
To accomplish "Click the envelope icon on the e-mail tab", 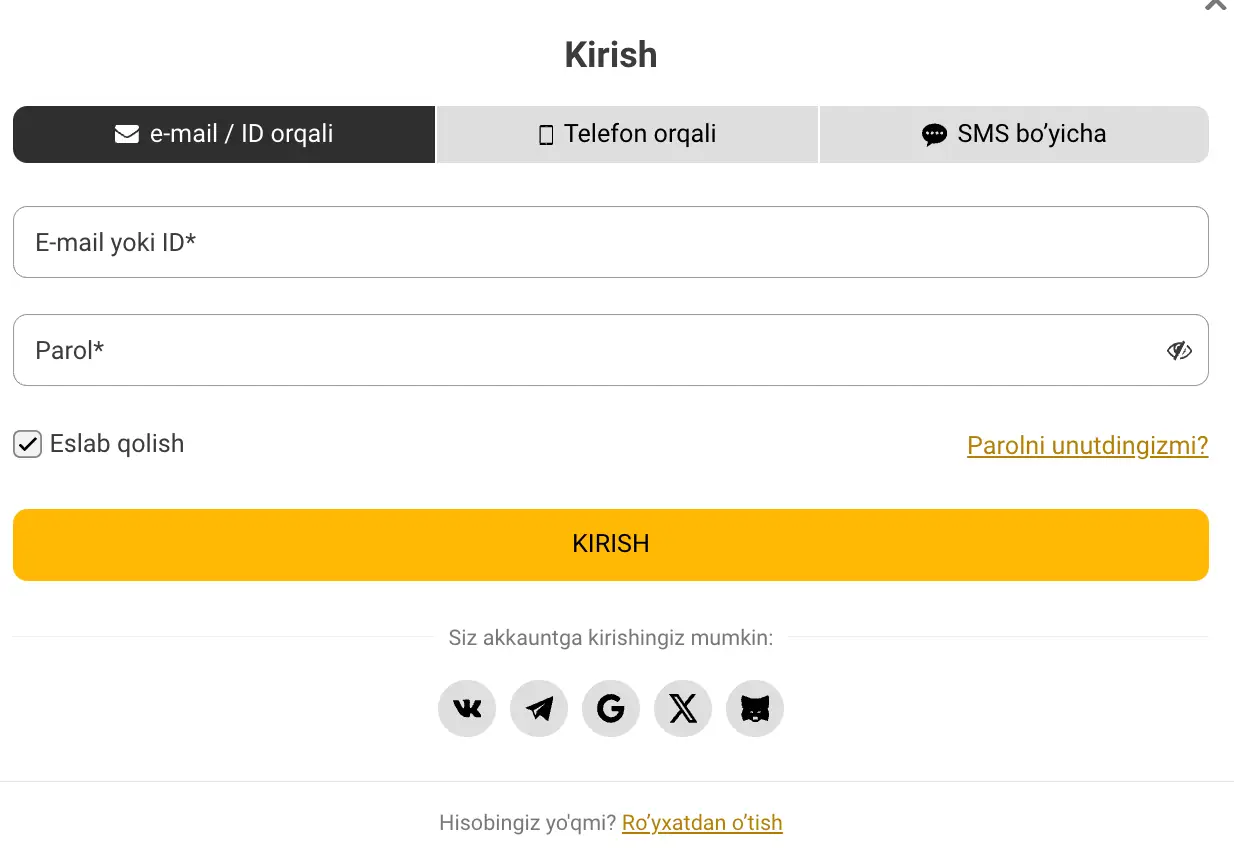I will point(127,133).
